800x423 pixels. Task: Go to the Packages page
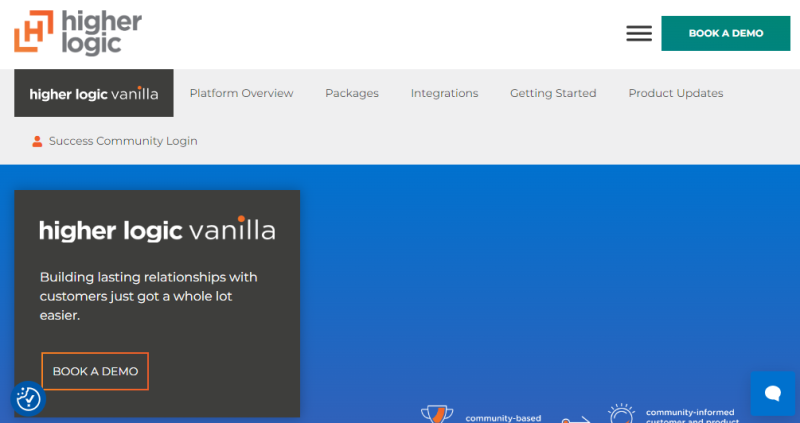click(352, 93)
